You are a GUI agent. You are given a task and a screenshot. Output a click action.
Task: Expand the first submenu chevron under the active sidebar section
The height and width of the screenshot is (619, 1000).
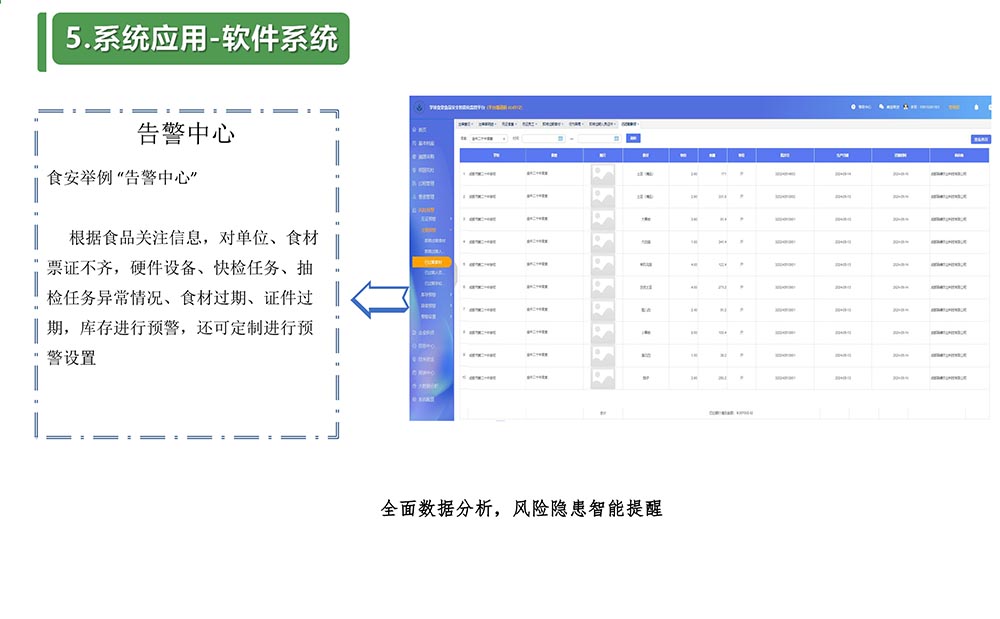click(451, 218)
